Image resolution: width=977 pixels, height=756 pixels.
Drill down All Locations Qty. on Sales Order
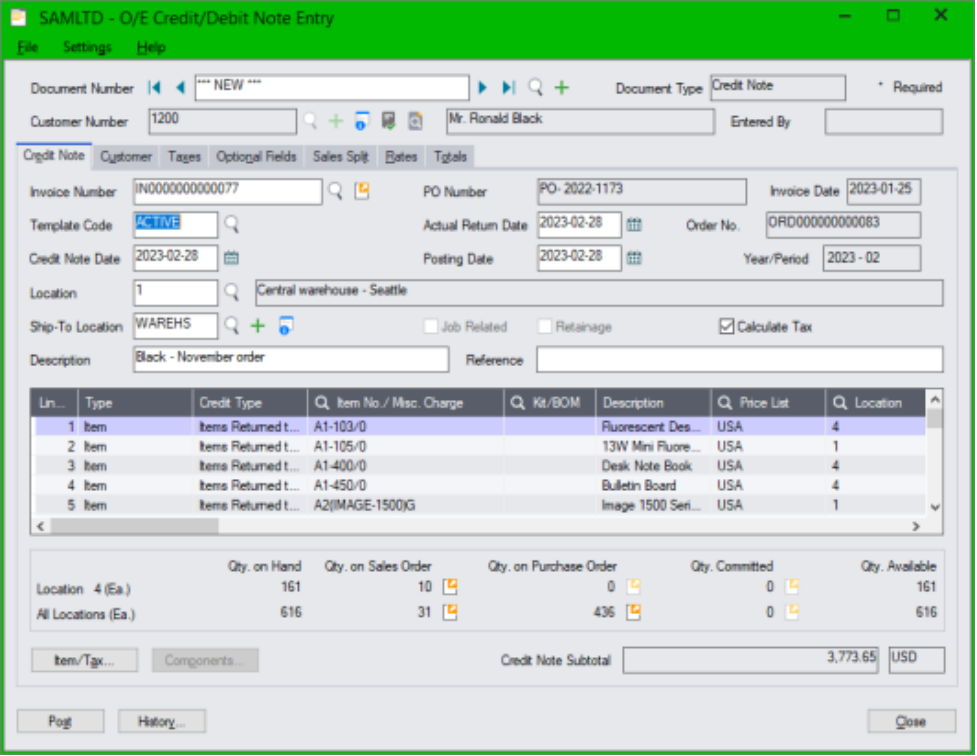450,612
